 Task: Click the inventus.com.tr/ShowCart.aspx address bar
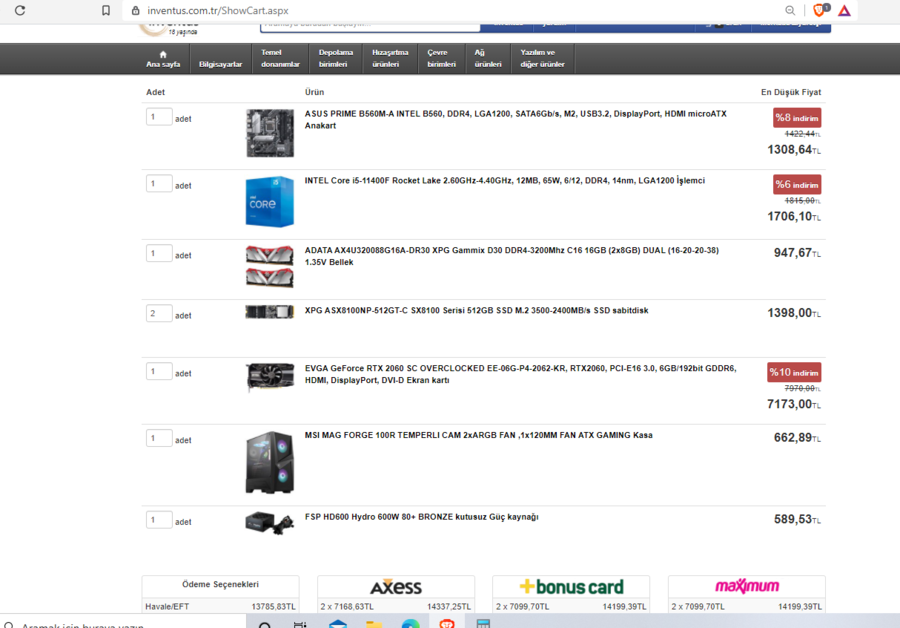click(218, 10)
